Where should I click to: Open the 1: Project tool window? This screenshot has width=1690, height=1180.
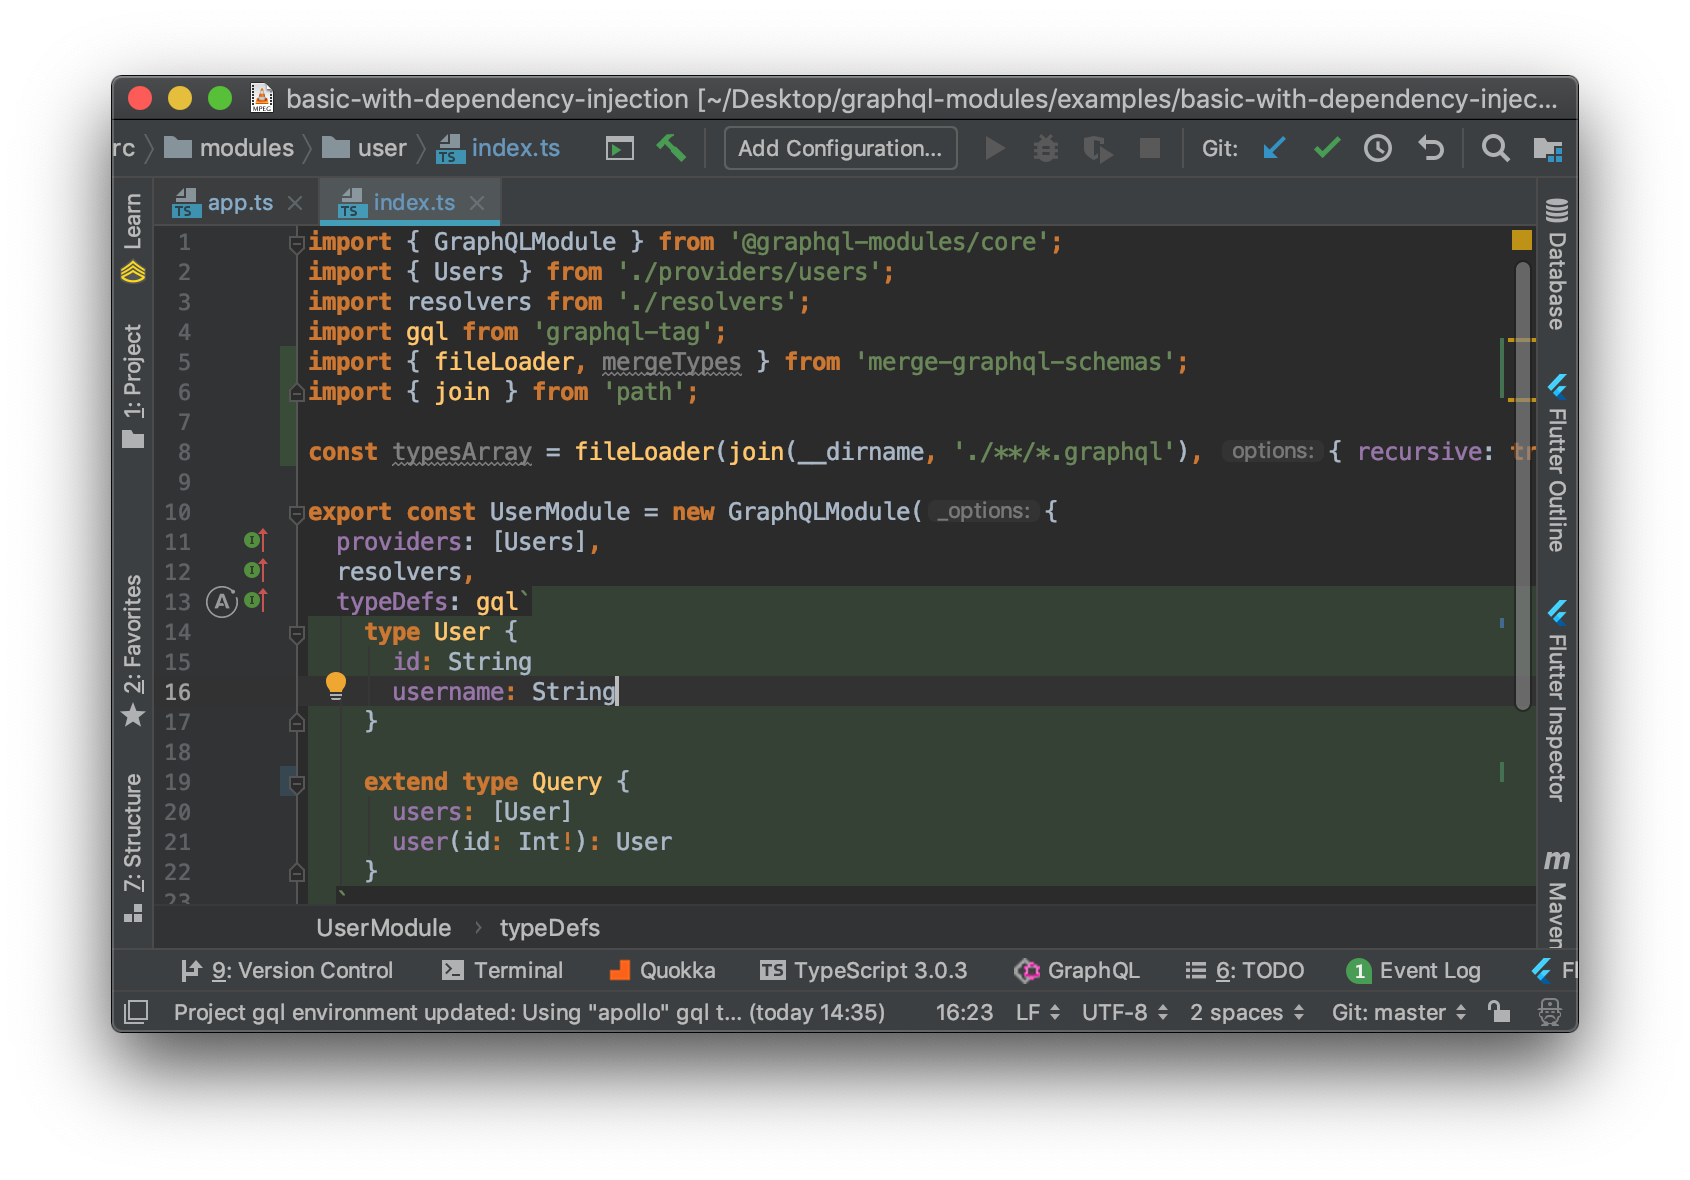tap(133, 386)
